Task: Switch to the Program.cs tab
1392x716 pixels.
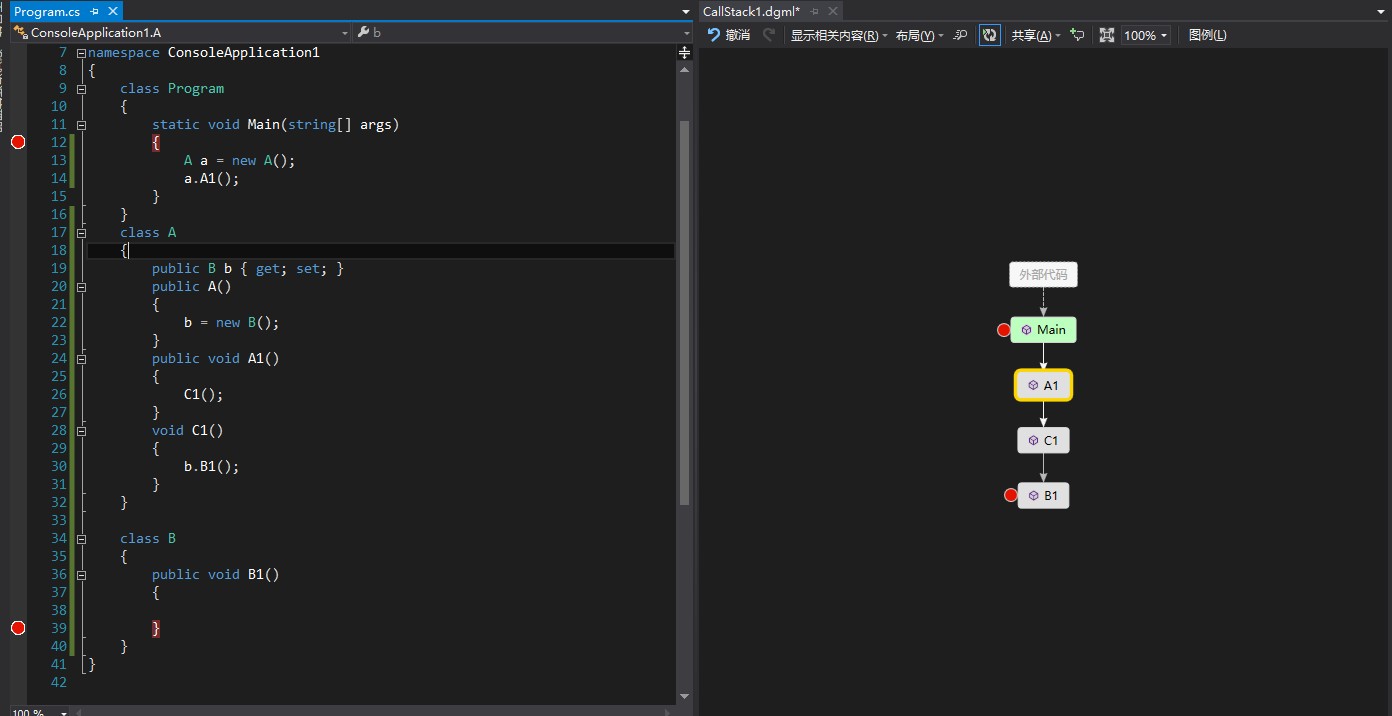Action: click(46, 12)
